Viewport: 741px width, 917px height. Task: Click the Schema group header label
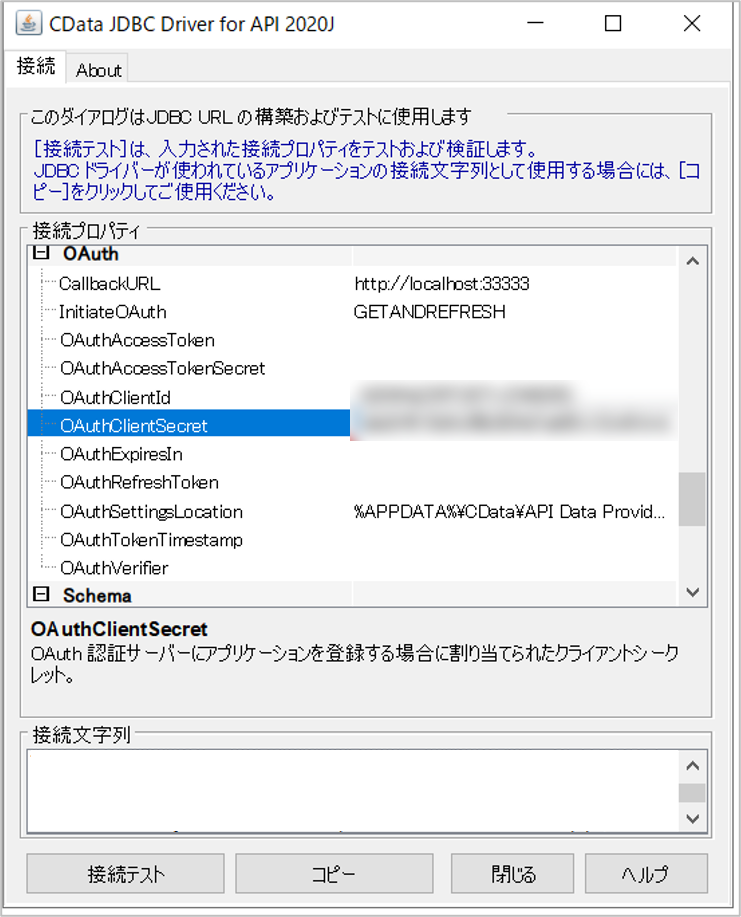tap(97, 595)
